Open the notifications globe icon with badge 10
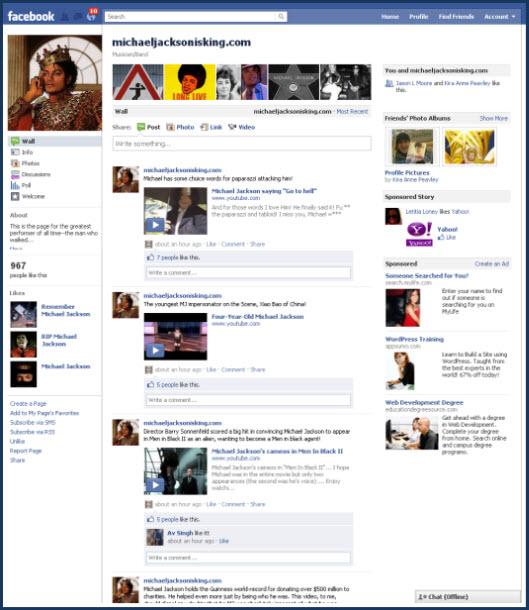Screen dimensions: 529x610 pyautogui.click(x=91, y=17)
